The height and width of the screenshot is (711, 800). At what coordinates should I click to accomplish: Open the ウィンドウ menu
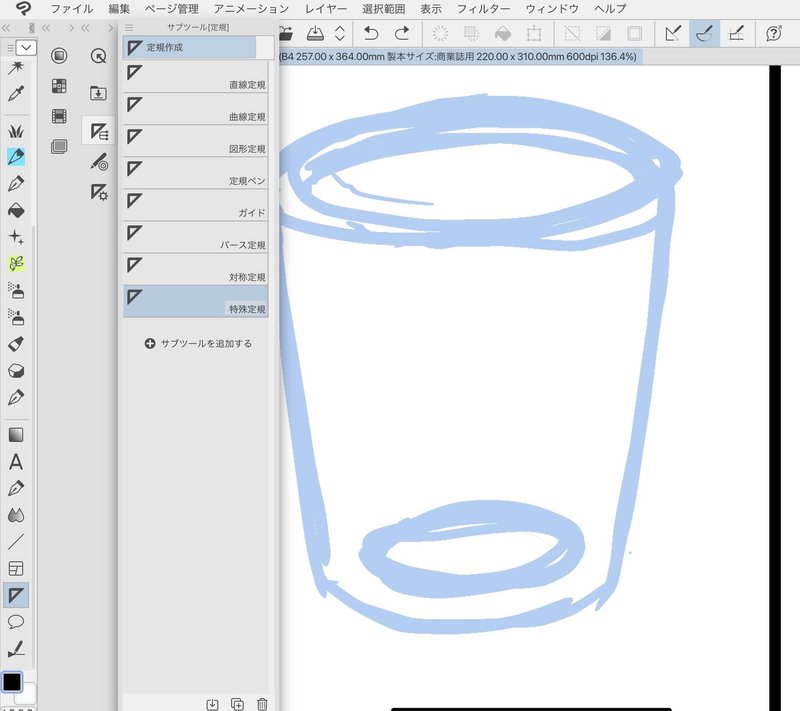552,9
